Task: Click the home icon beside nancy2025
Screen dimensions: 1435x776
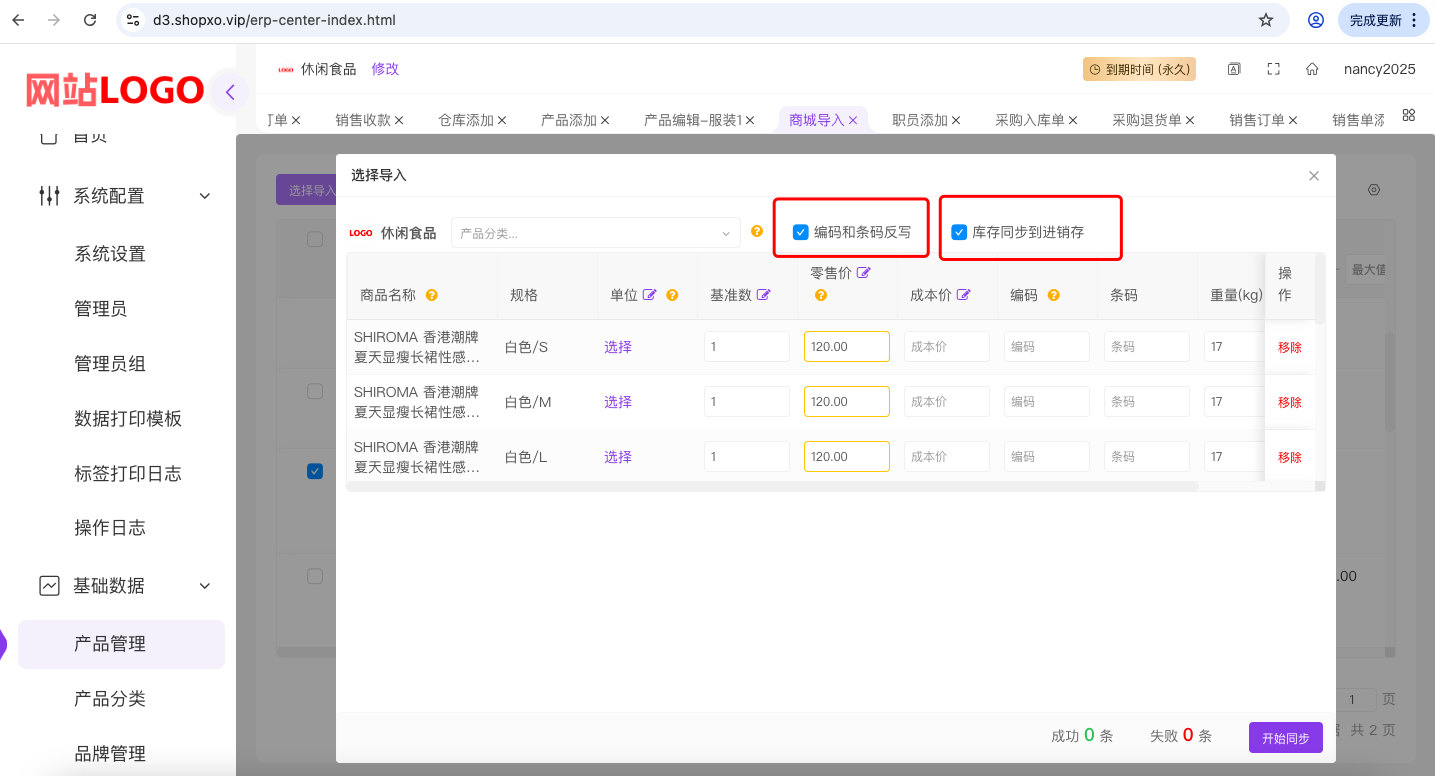Action: click(x=1312, y=69)
